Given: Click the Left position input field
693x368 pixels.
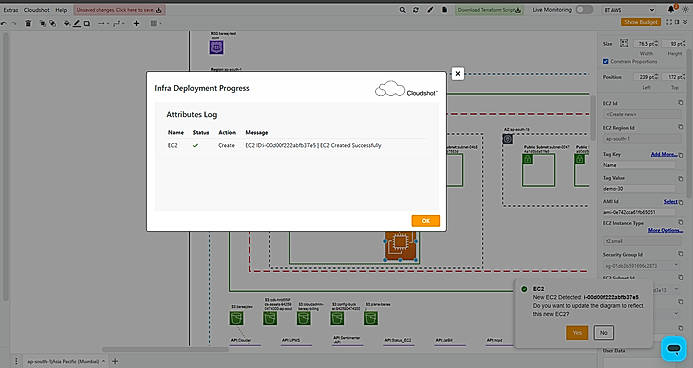Looking at the screenshot, I should pos(646,77).
